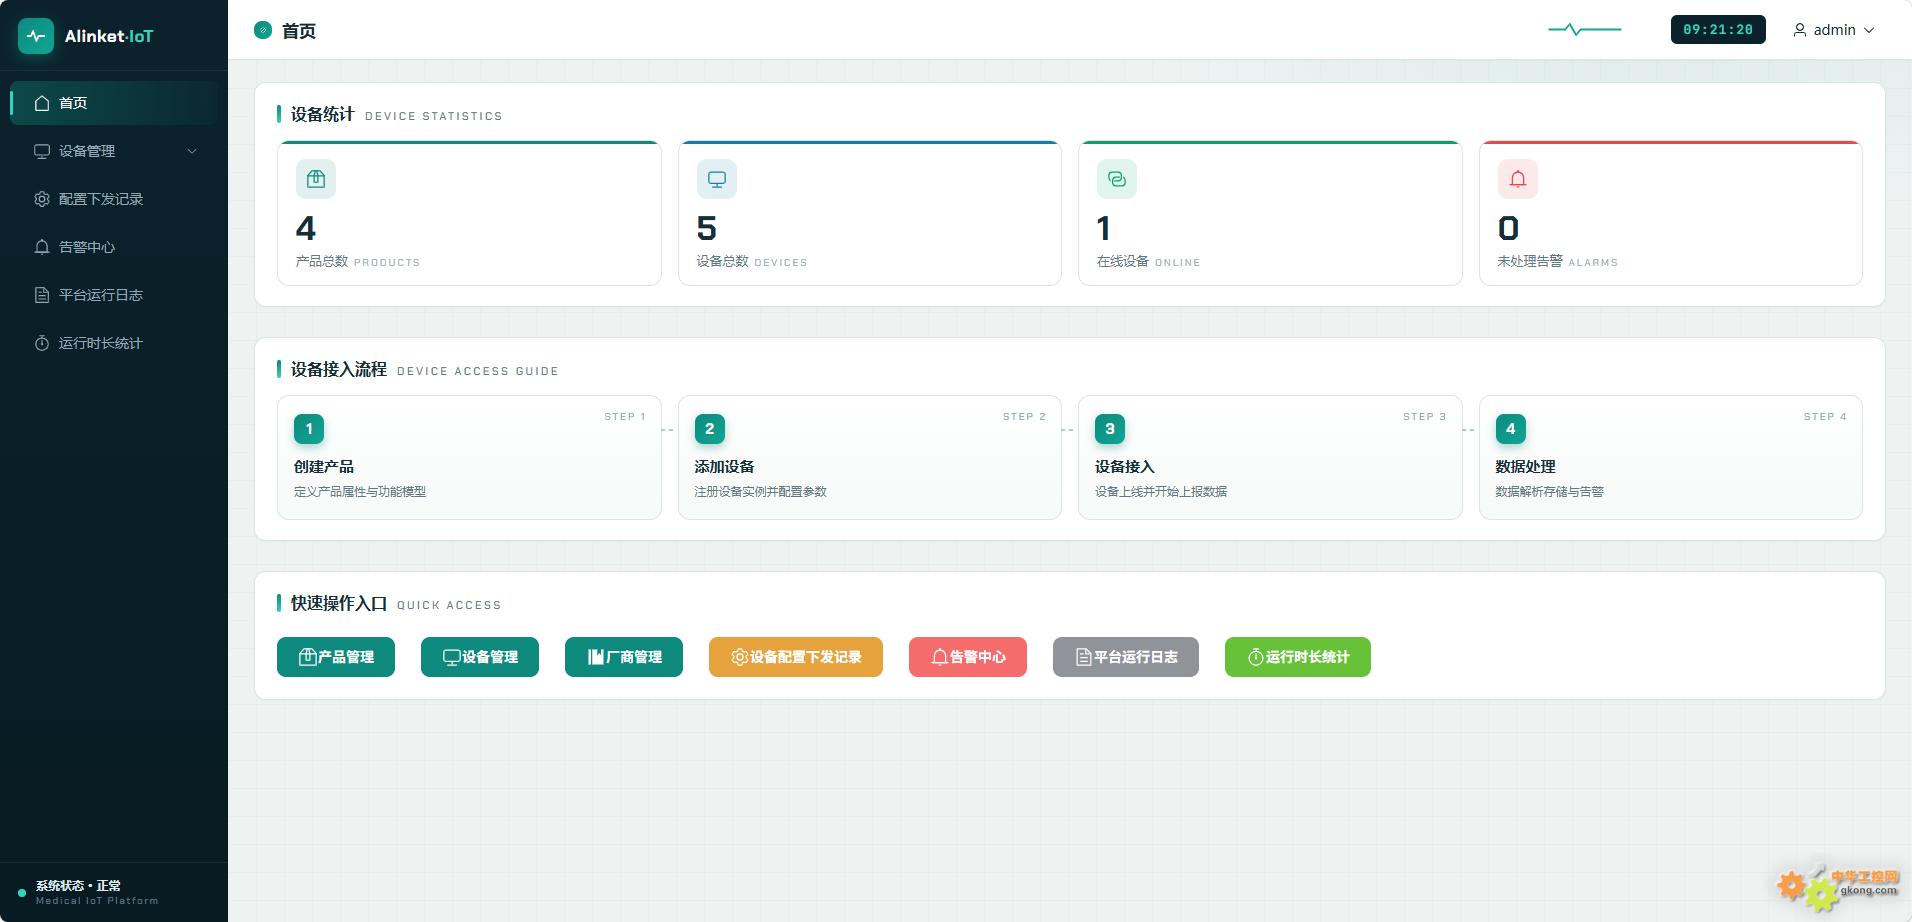Go to 首页 in the sidebar
The height and width of the screenshot is (922, 1912).
[x=114, y=103]
